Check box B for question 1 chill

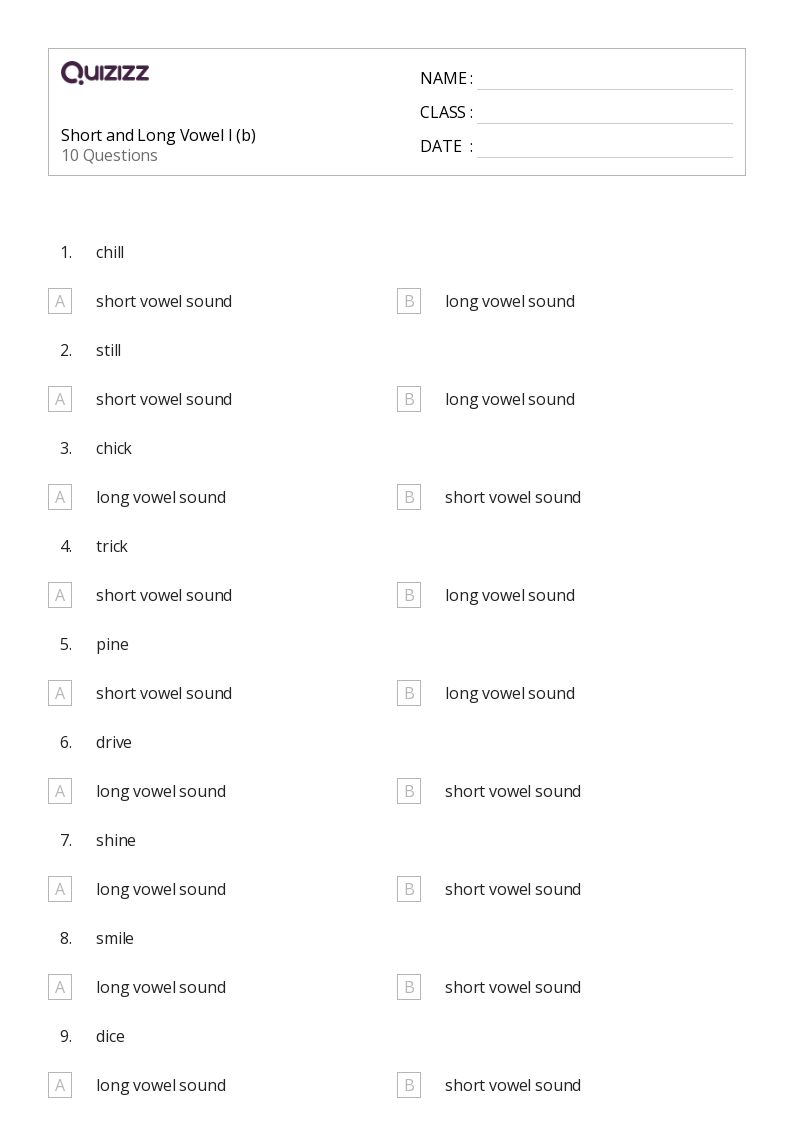point(409,301)
